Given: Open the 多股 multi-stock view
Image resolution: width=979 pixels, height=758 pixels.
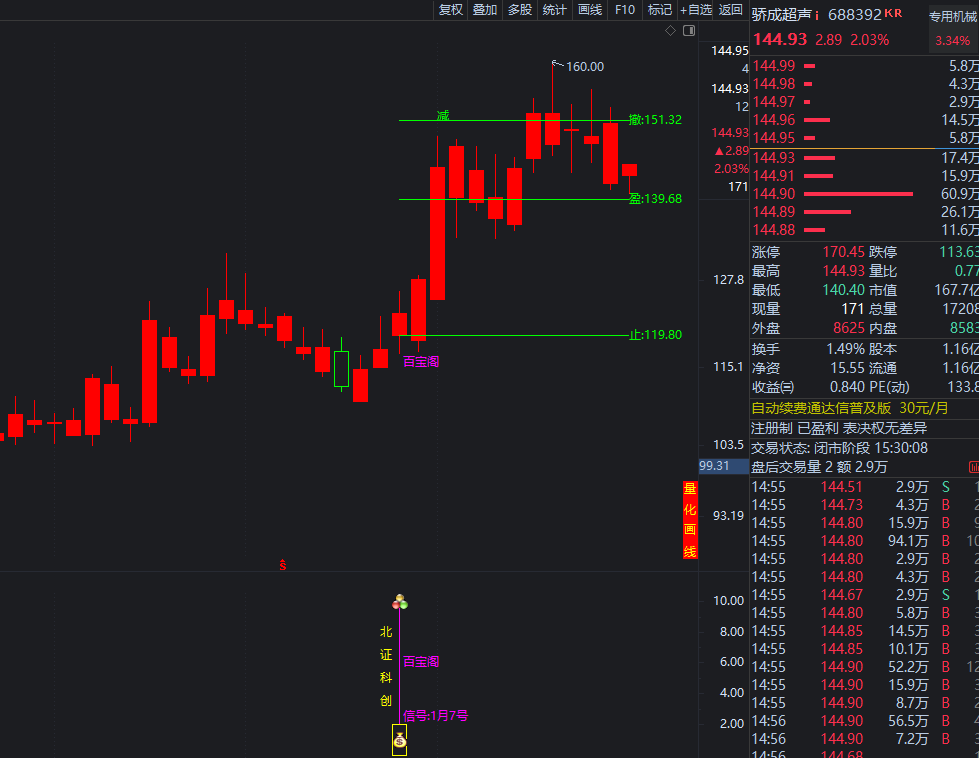Looking at the screenshot, I should [x=520, y=10].
